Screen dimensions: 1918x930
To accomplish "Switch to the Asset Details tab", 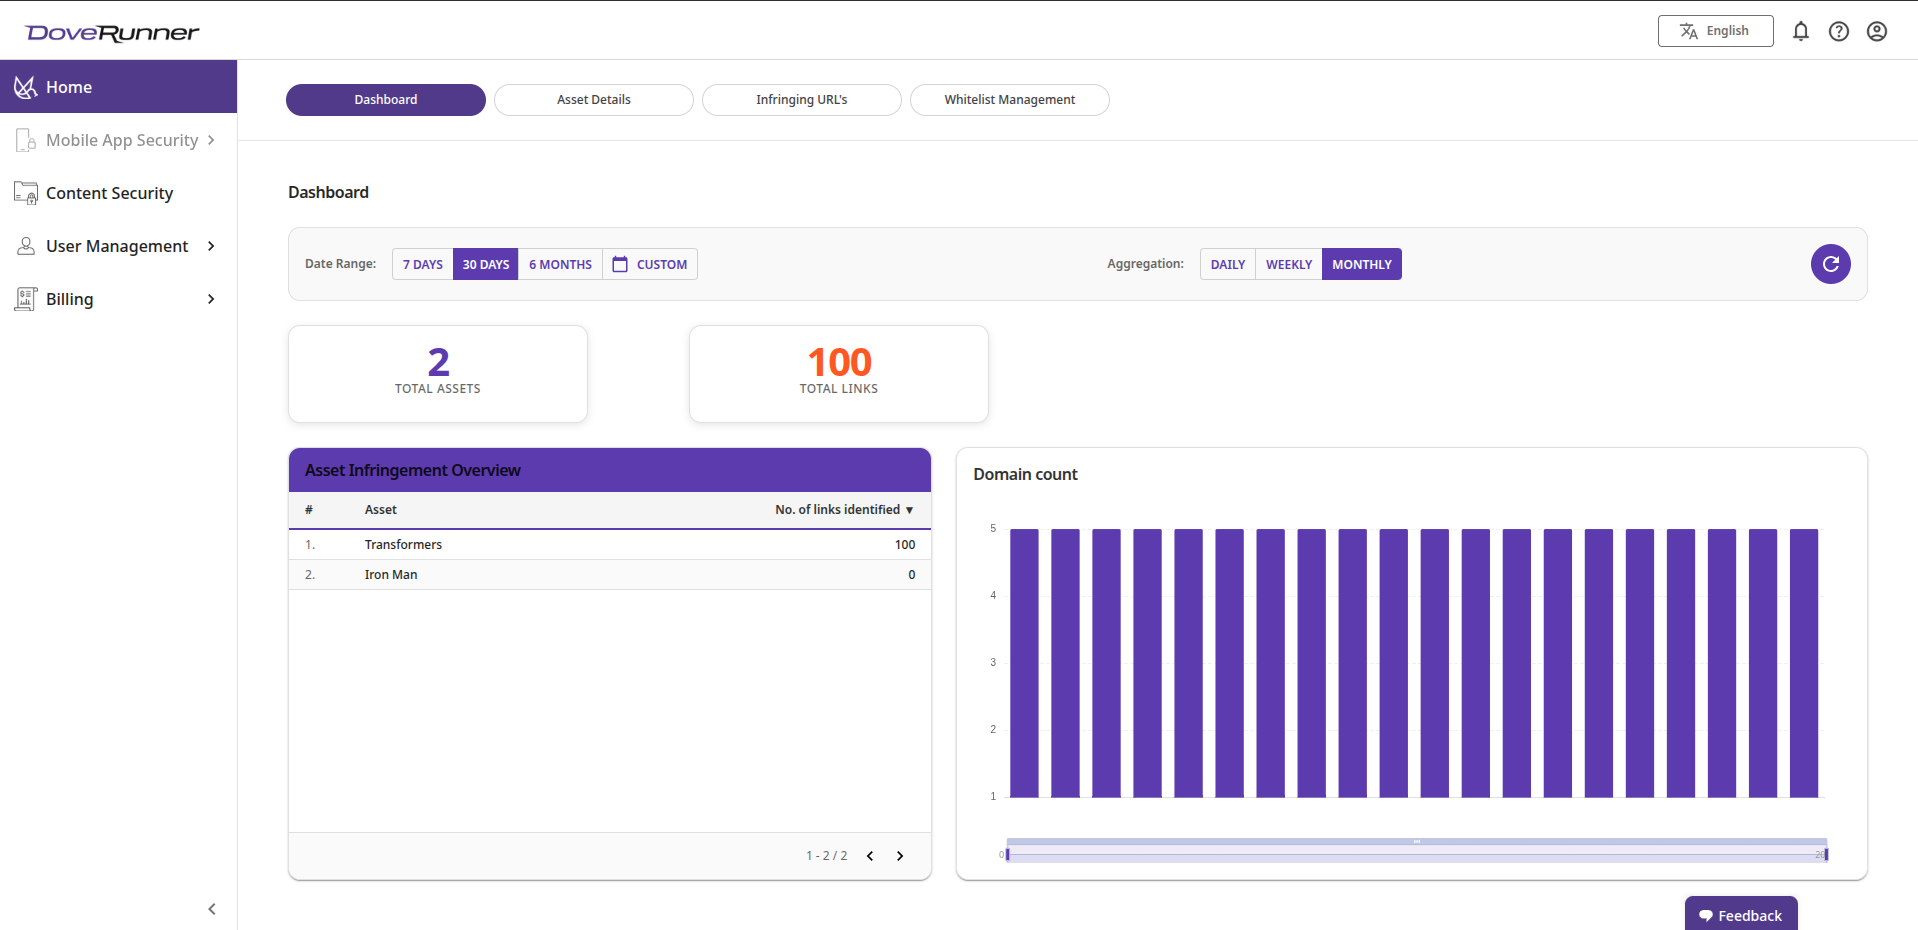I will coord(593,99).
